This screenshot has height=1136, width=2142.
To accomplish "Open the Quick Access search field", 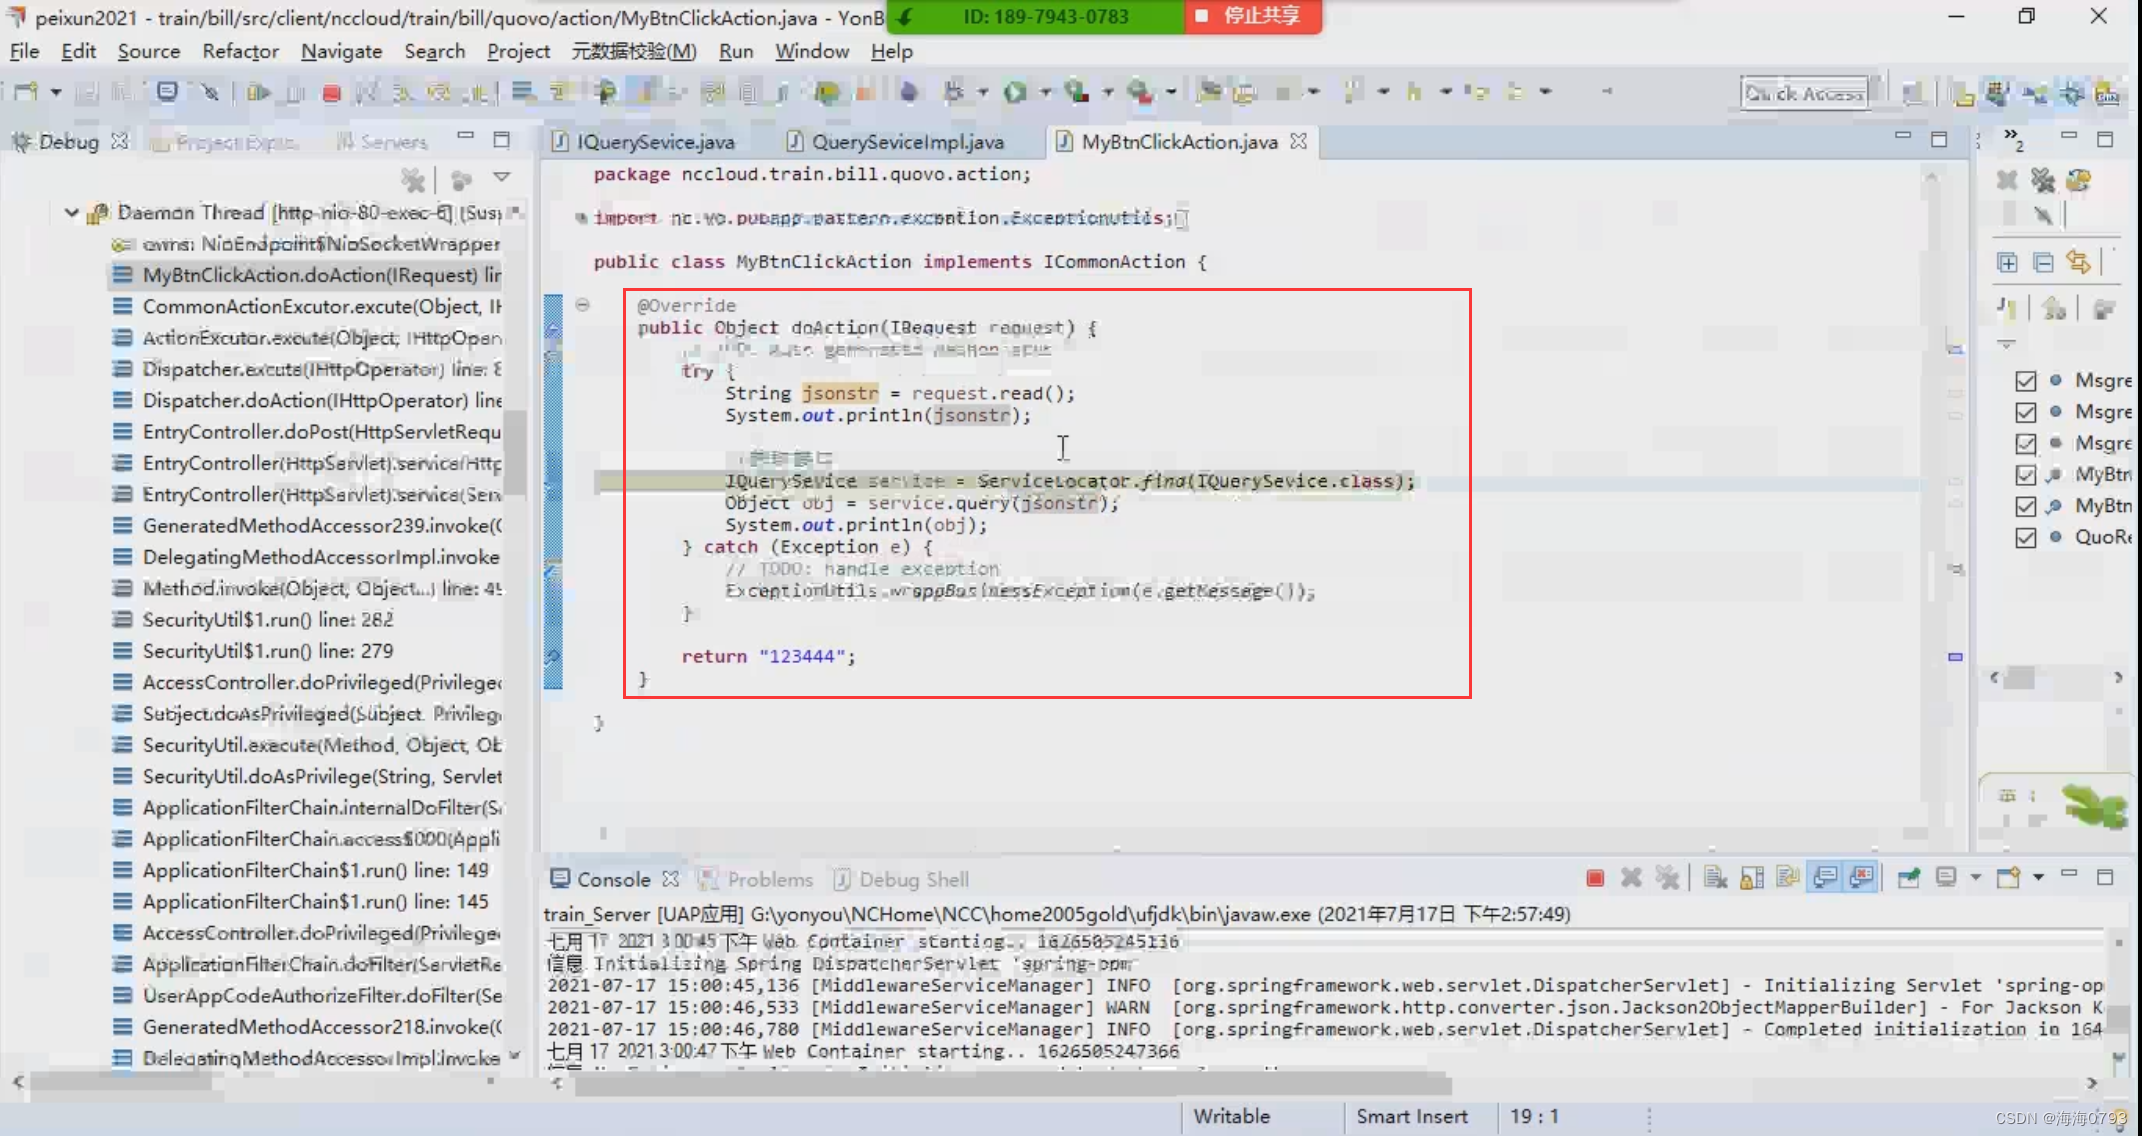I will click(1804, 93).
